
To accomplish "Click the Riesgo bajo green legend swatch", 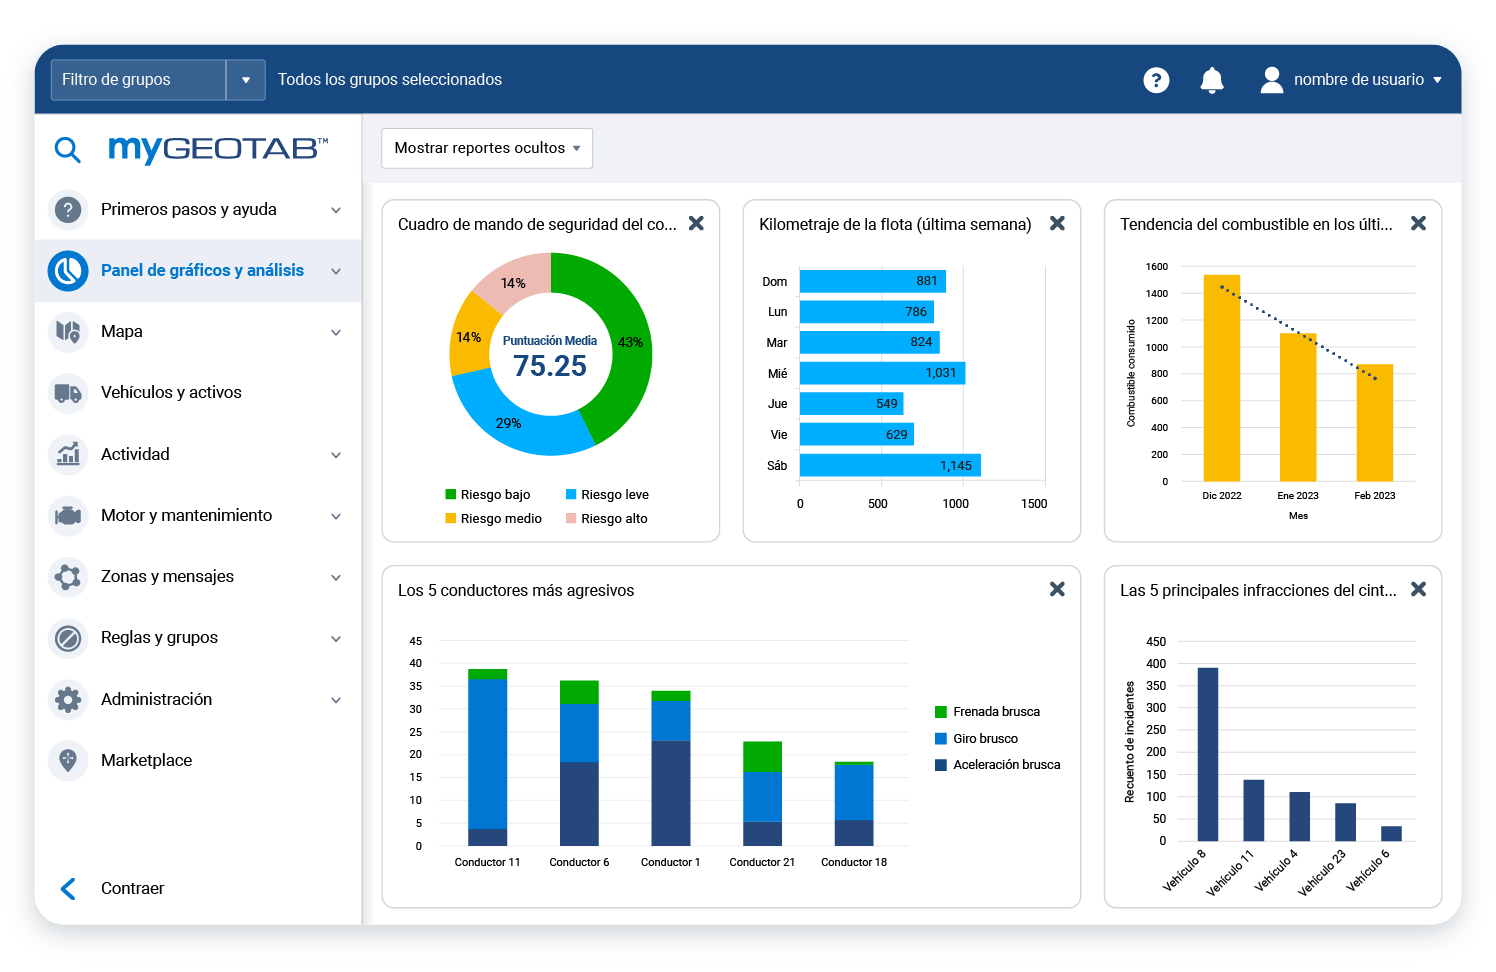I will pyautogui.click(x=449, y=494).
